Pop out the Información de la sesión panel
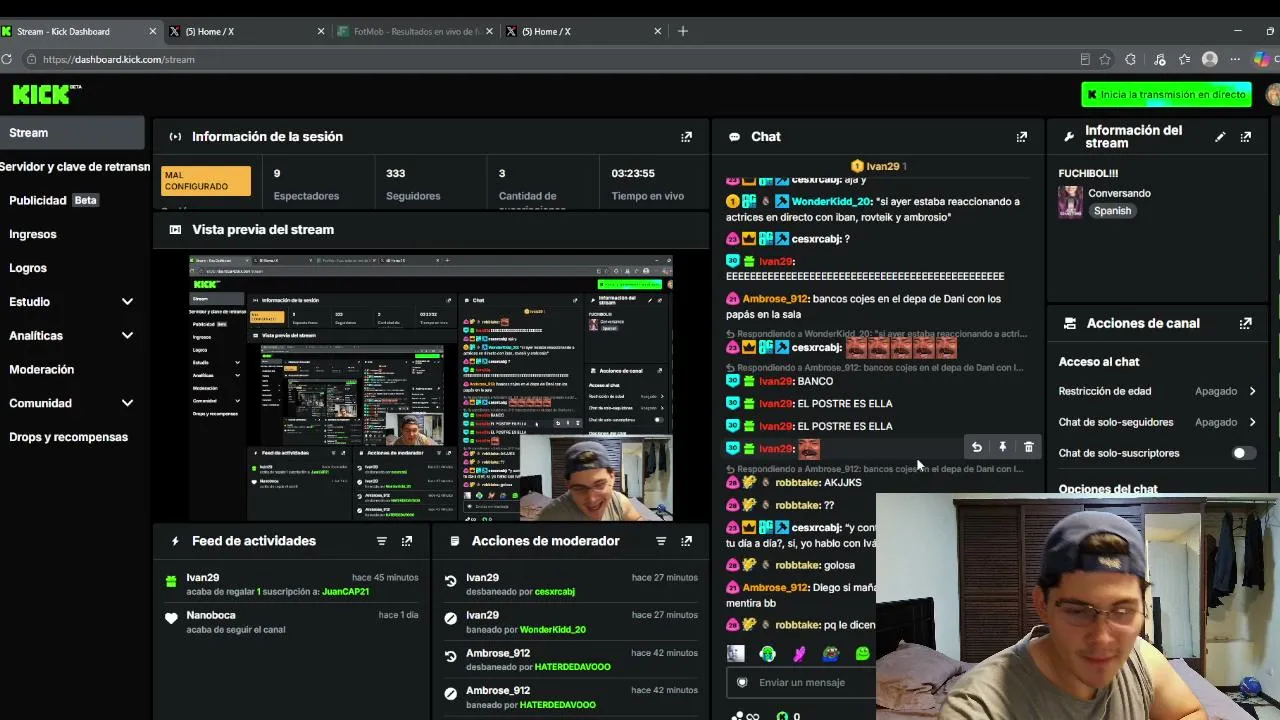This screenshot has height=720, width=1280. click(686, 137)
